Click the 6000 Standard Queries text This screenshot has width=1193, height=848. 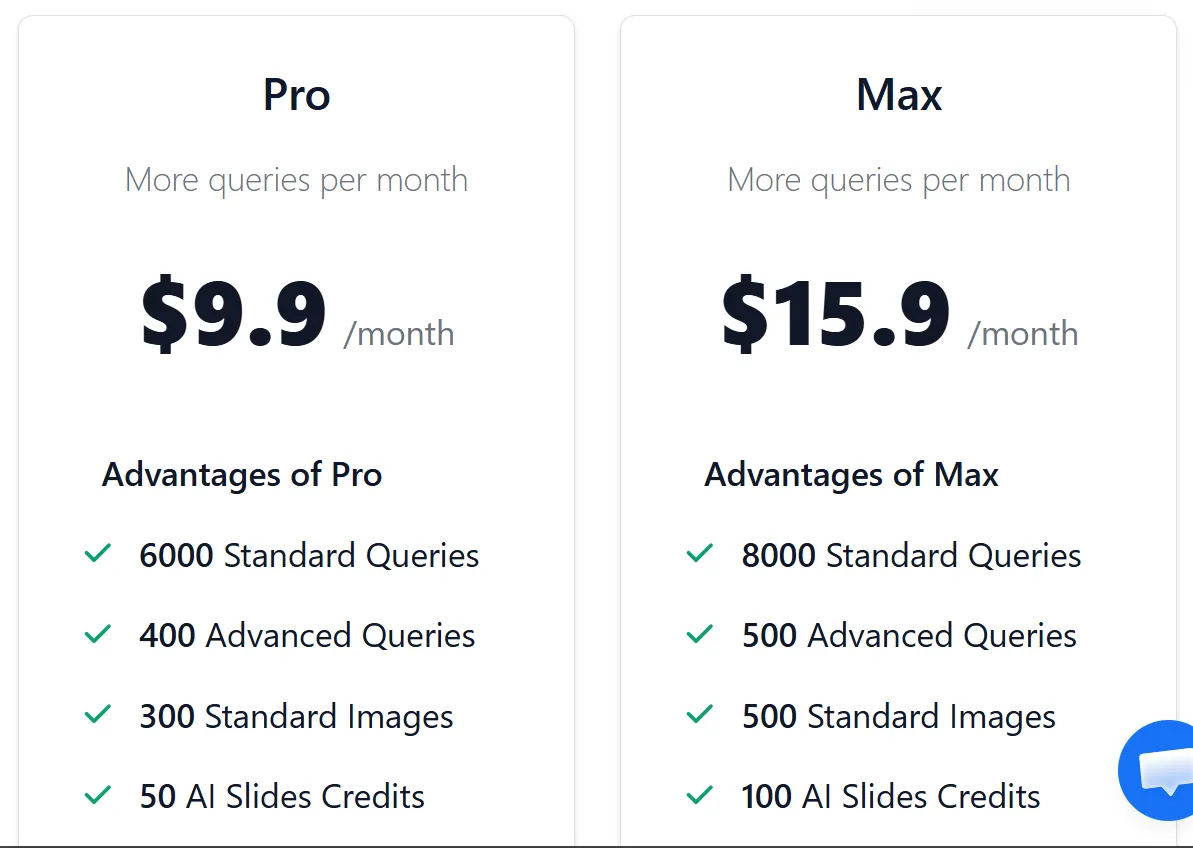309,555
